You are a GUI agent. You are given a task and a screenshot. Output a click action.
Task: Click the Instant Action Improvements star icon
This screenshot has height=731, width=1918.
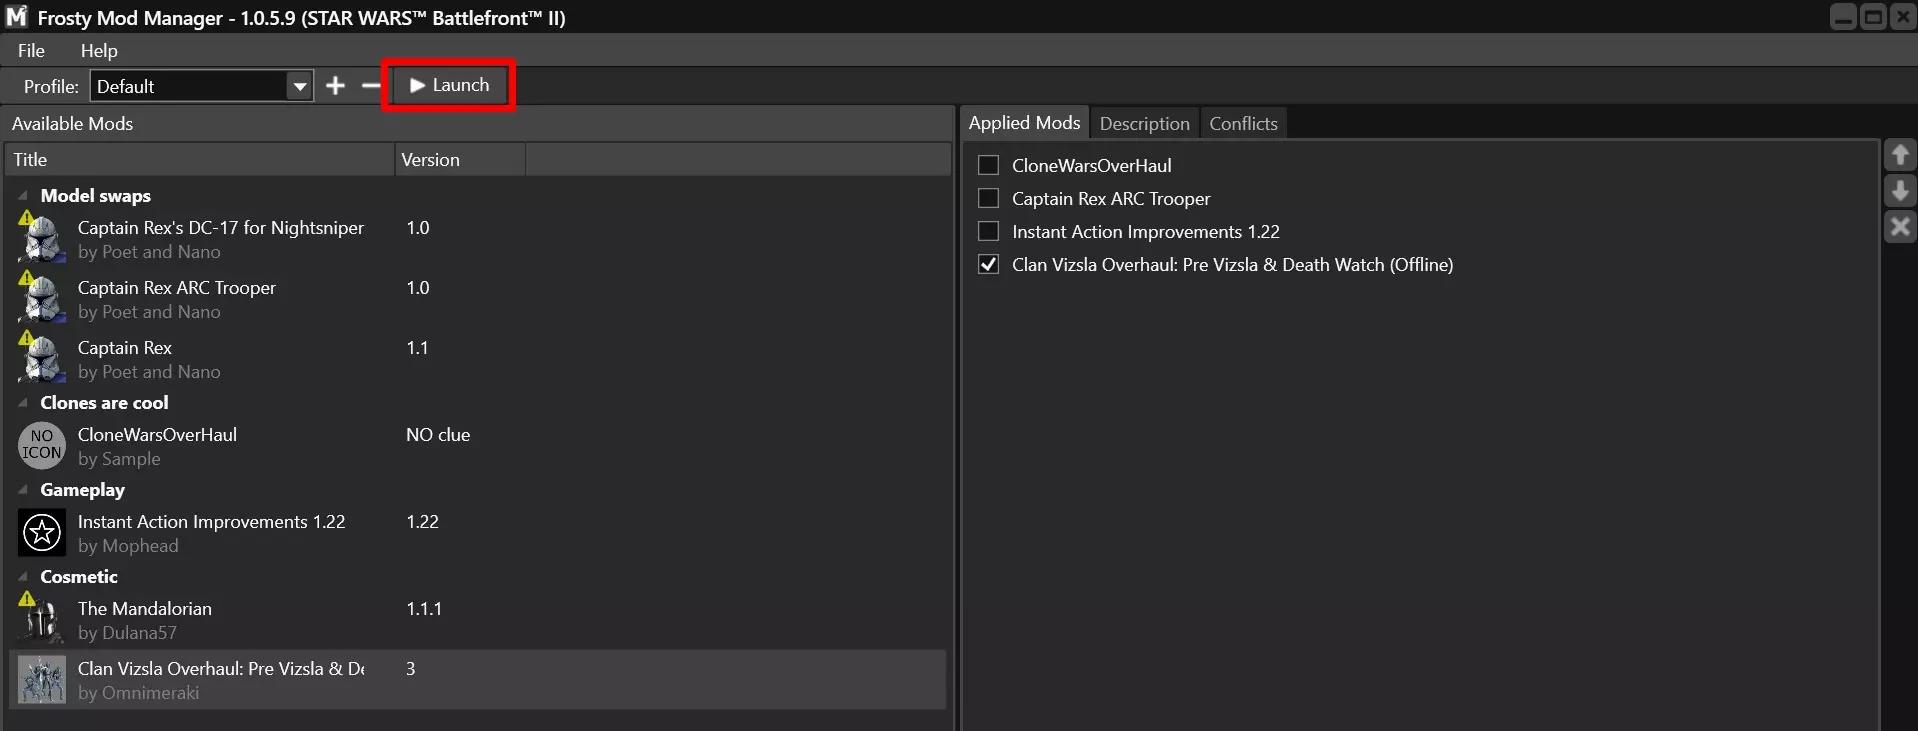coord(42,532)
